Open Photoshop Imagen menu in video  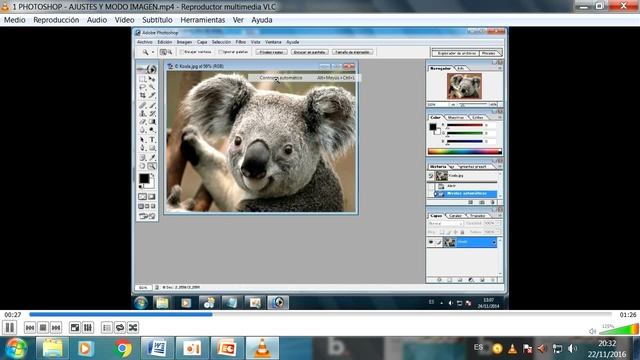pos(184,42)
